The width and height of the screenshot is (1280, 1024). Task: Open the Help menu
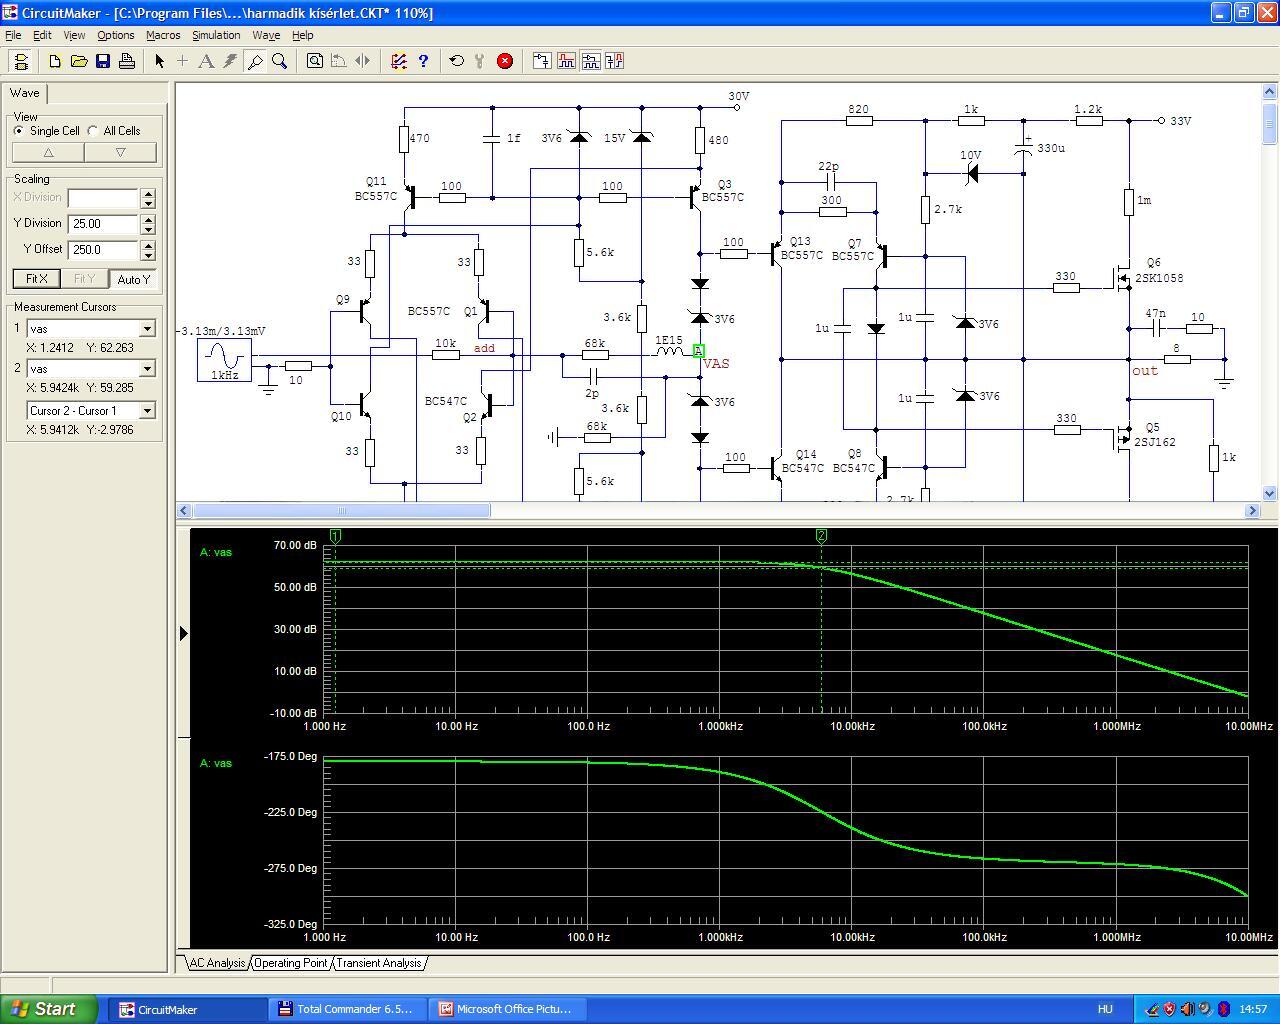(302, 35)
